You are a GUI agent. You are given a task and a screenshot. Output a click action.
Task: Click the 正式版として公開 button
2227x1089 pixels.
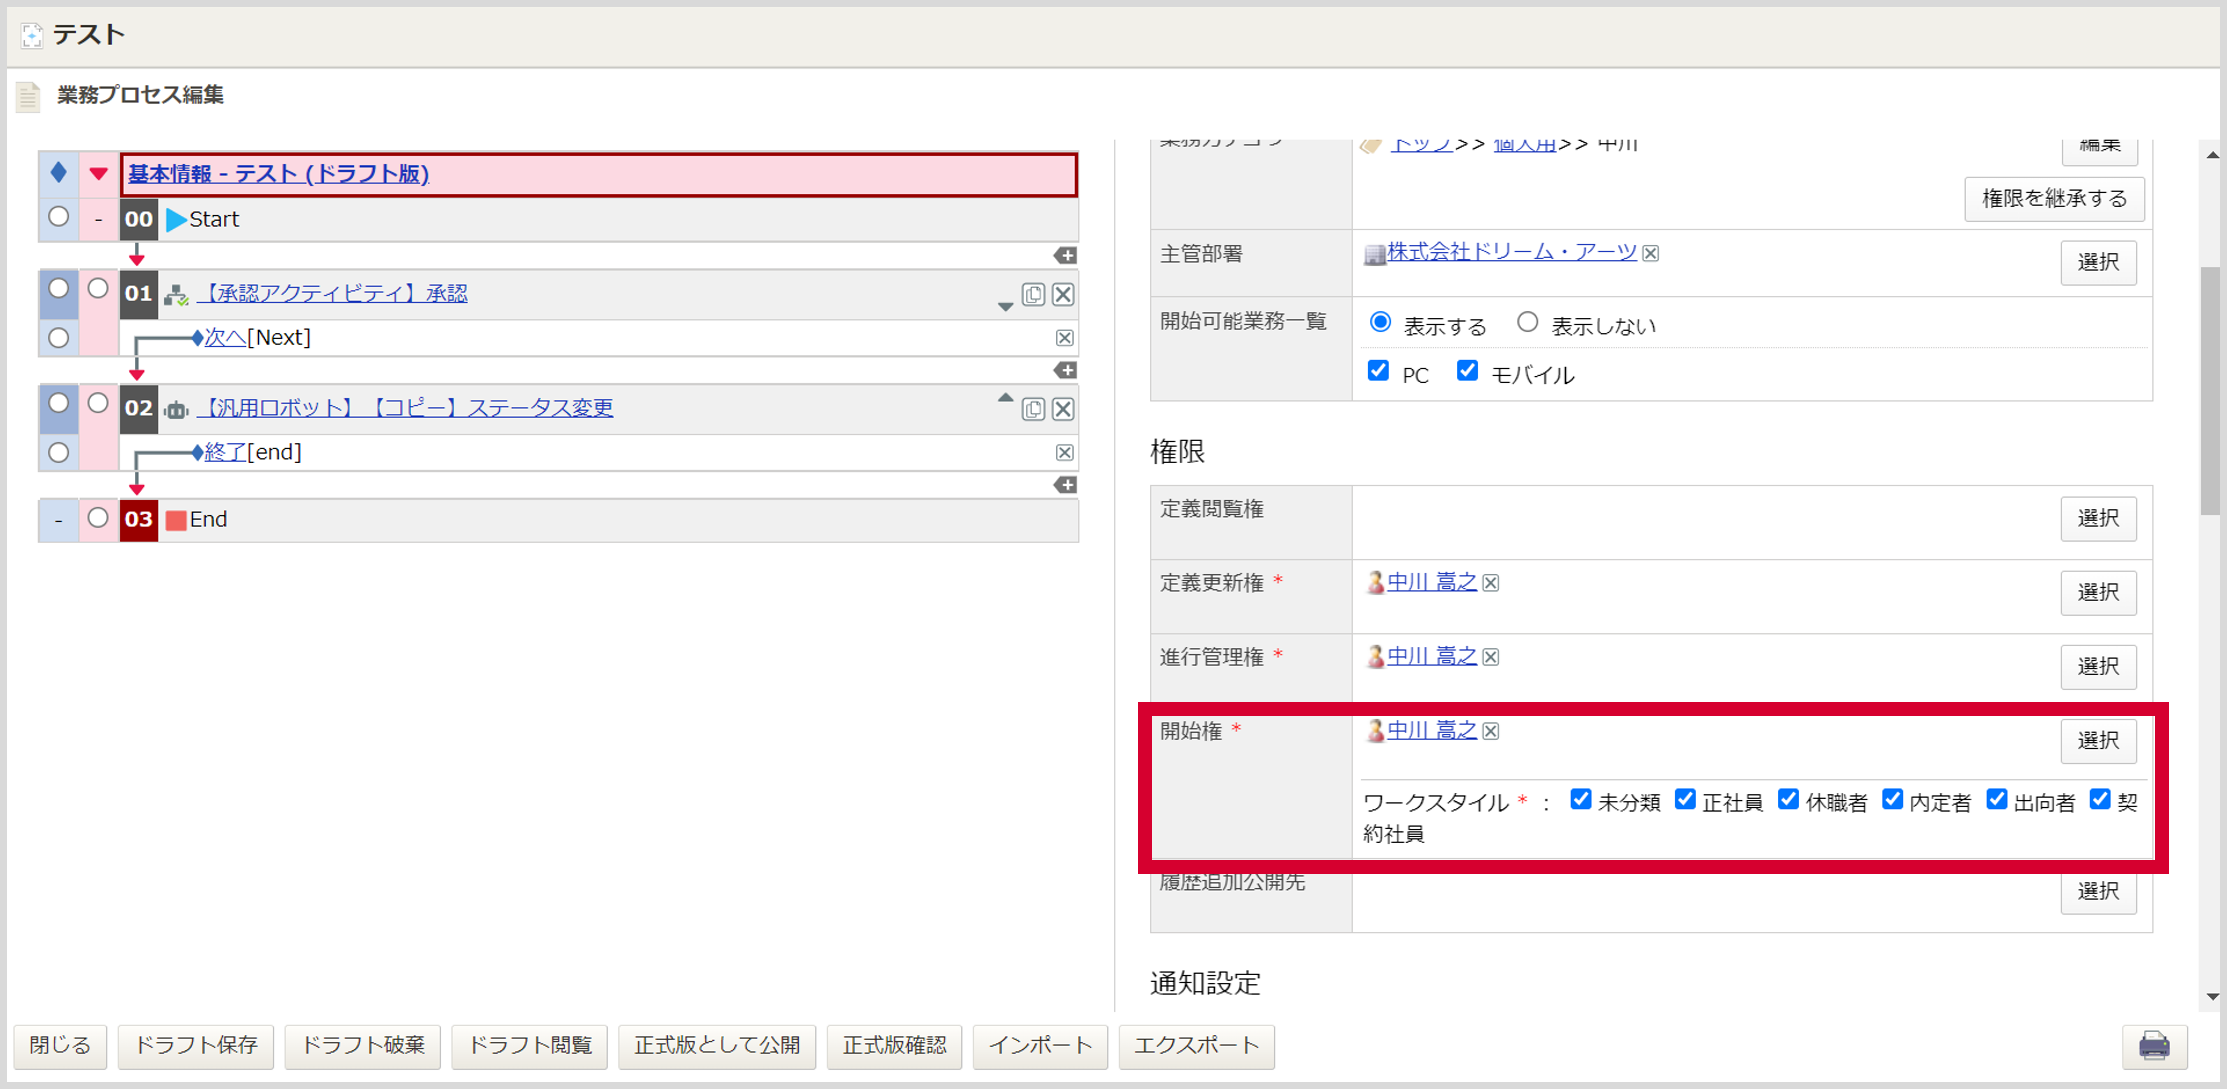pyautogui.click(x=717, y=1046)
